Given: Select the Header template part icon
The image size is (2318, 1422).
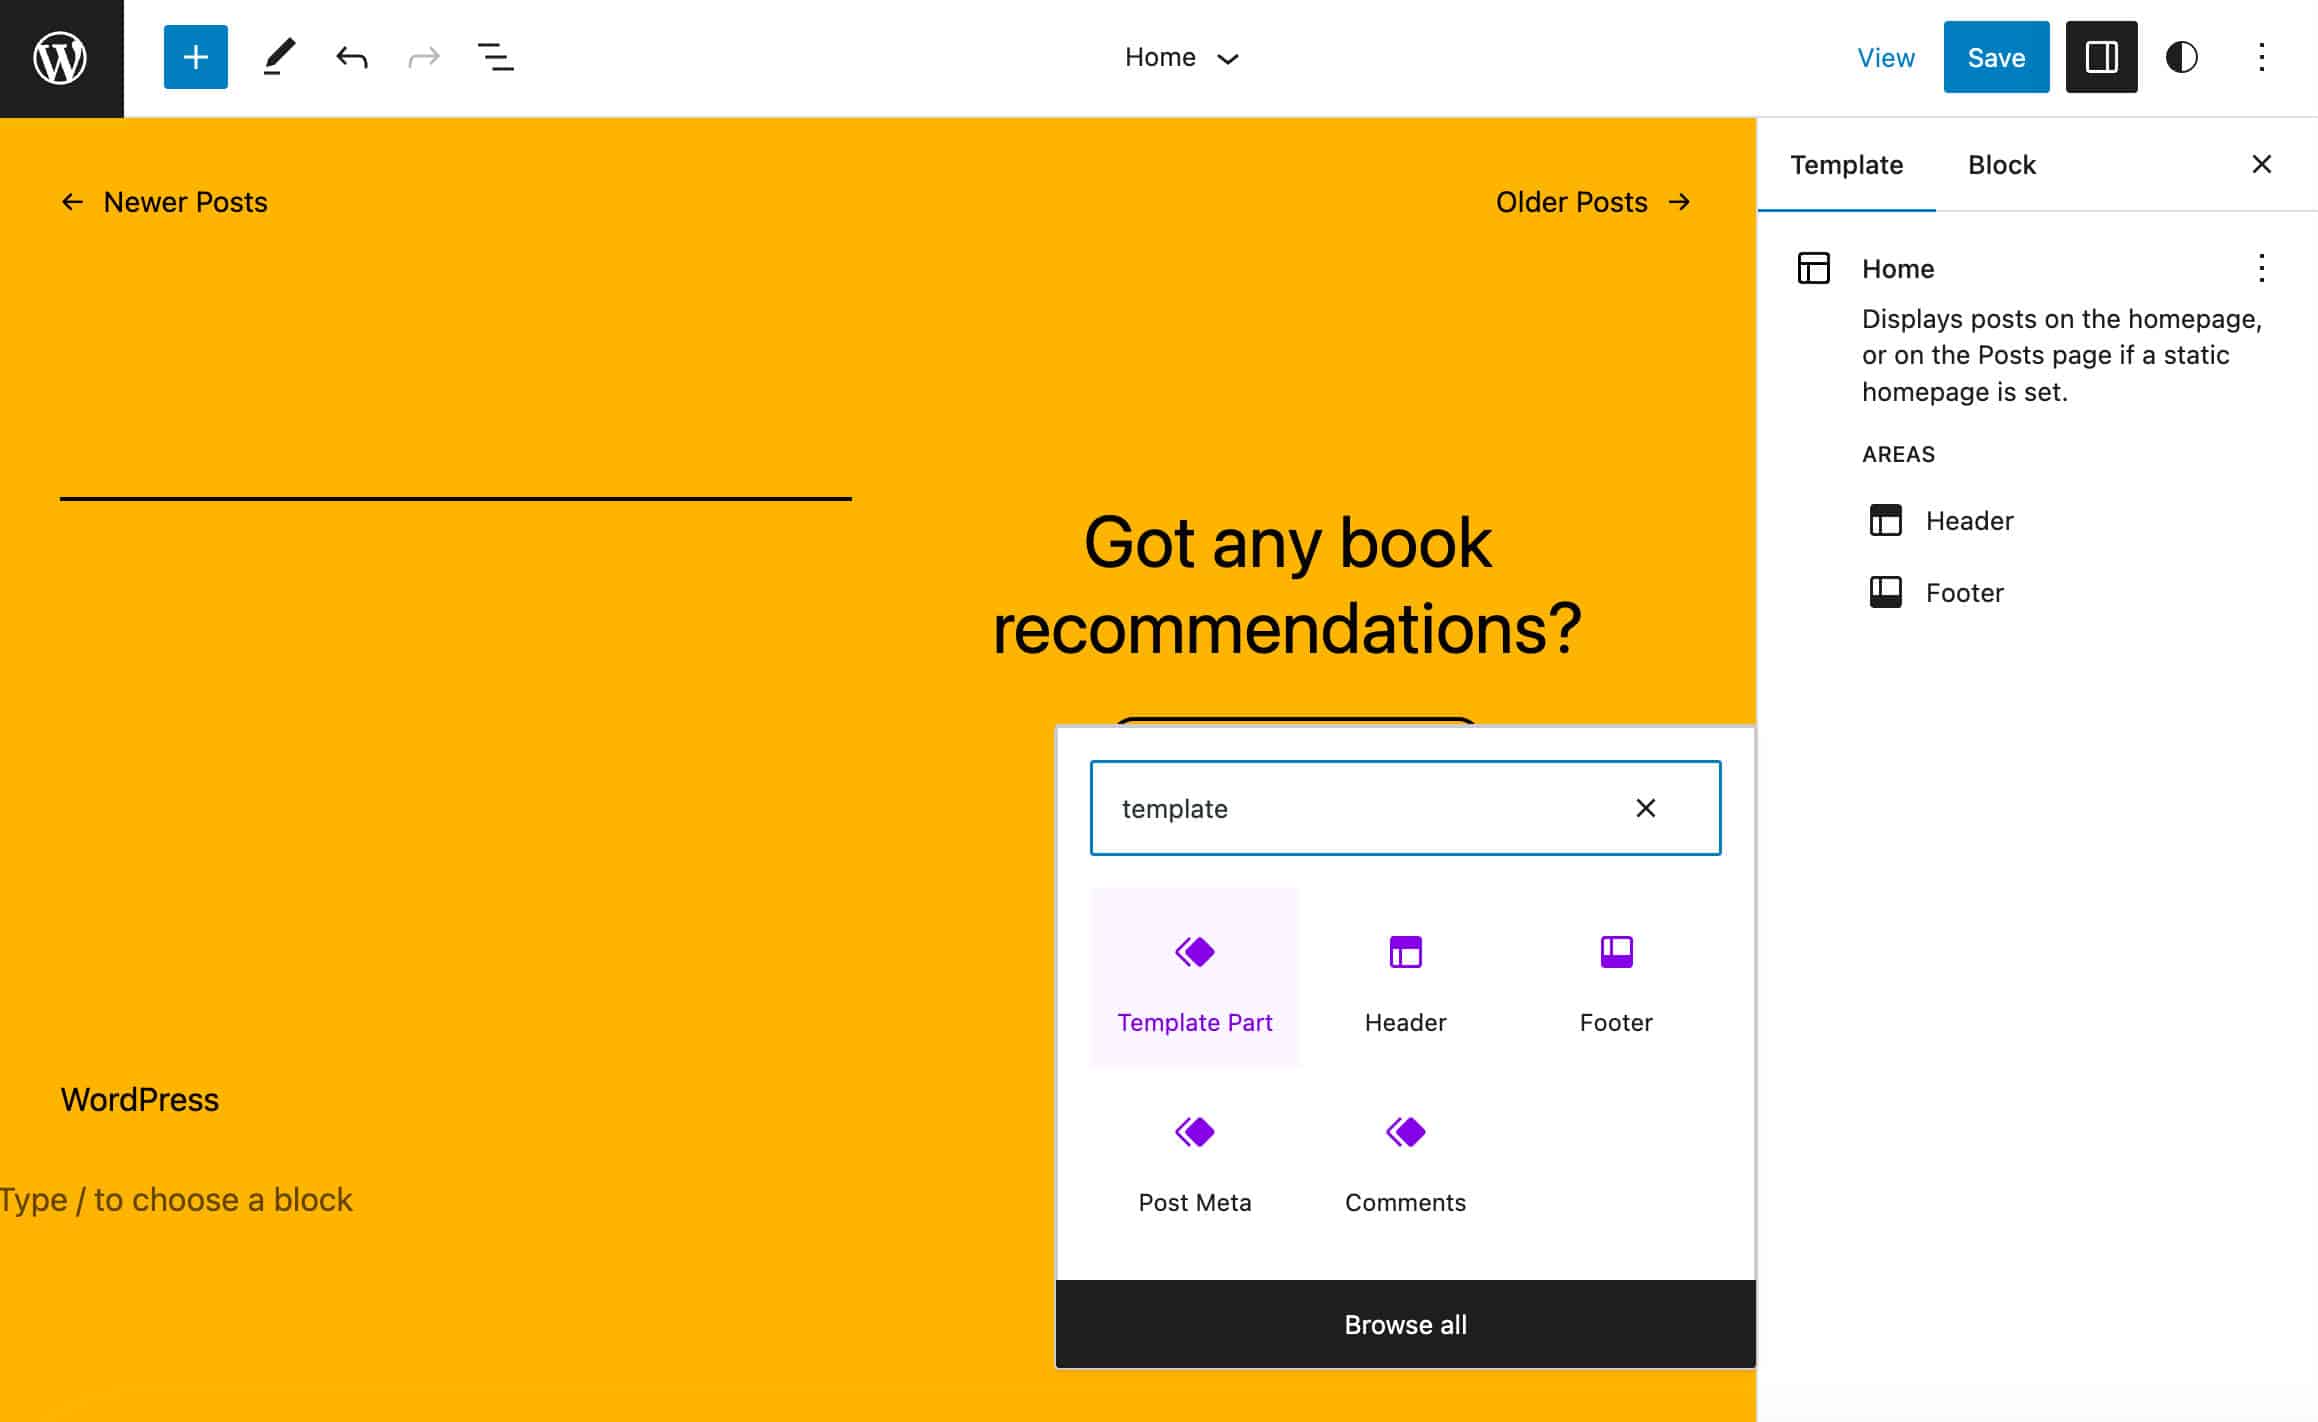Looking at the screenshot, I should 1406,950.
